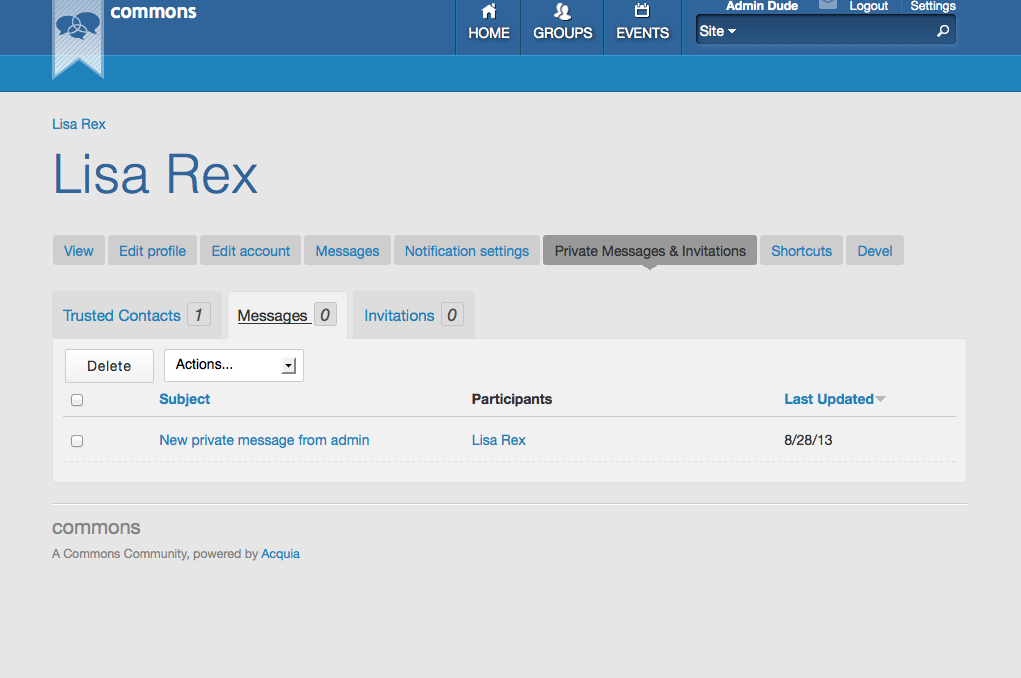Check the select-all messages checkbox
This screenshot has height=678, width=1021.
click(77, 400)
